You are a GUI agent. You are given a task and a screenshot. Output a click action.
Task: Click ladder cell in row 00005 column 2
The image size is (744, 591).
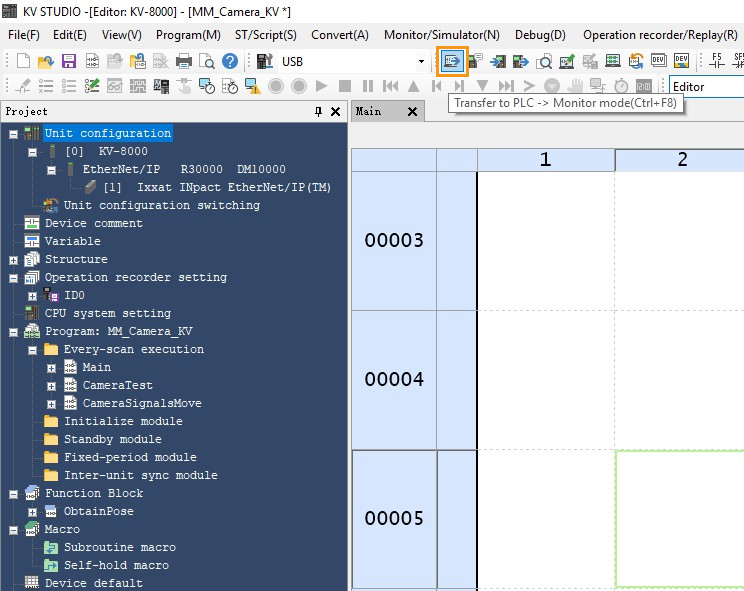680,518
